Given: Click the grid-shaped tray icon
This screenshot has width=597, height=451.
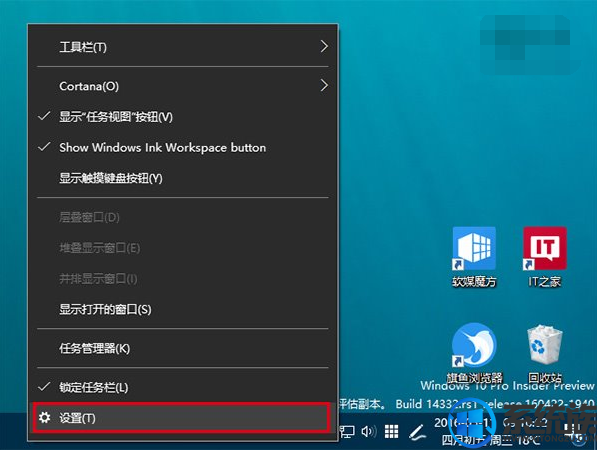Looking at the screenshot, I should coord(391,432).
